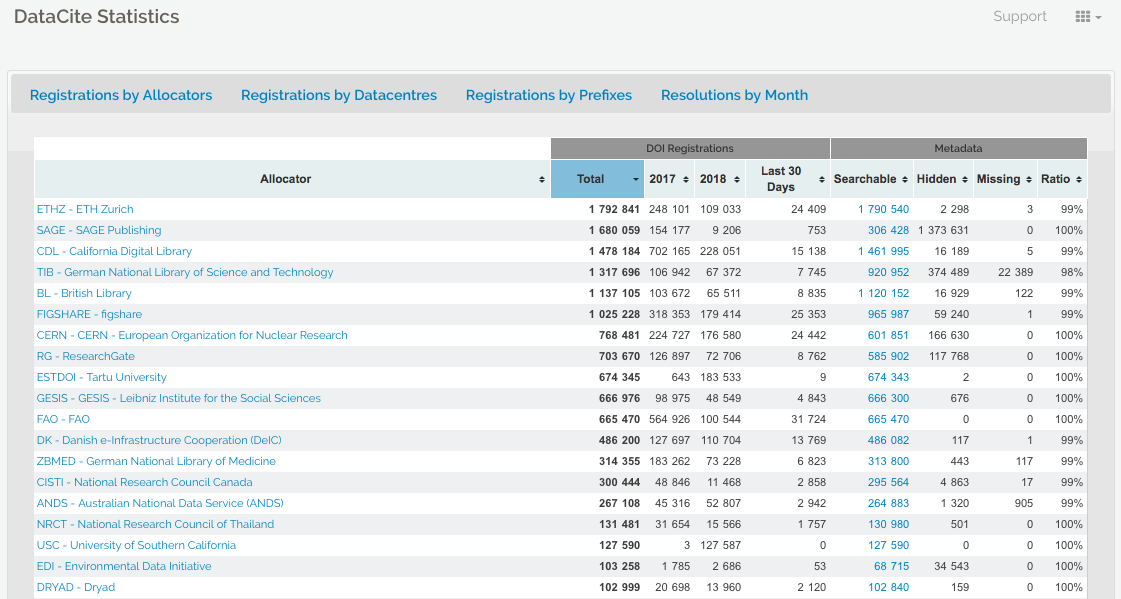Sort table by Searchable column
Image resolution: width=1121 pixels, height=599 pixels.
(871, 179)
